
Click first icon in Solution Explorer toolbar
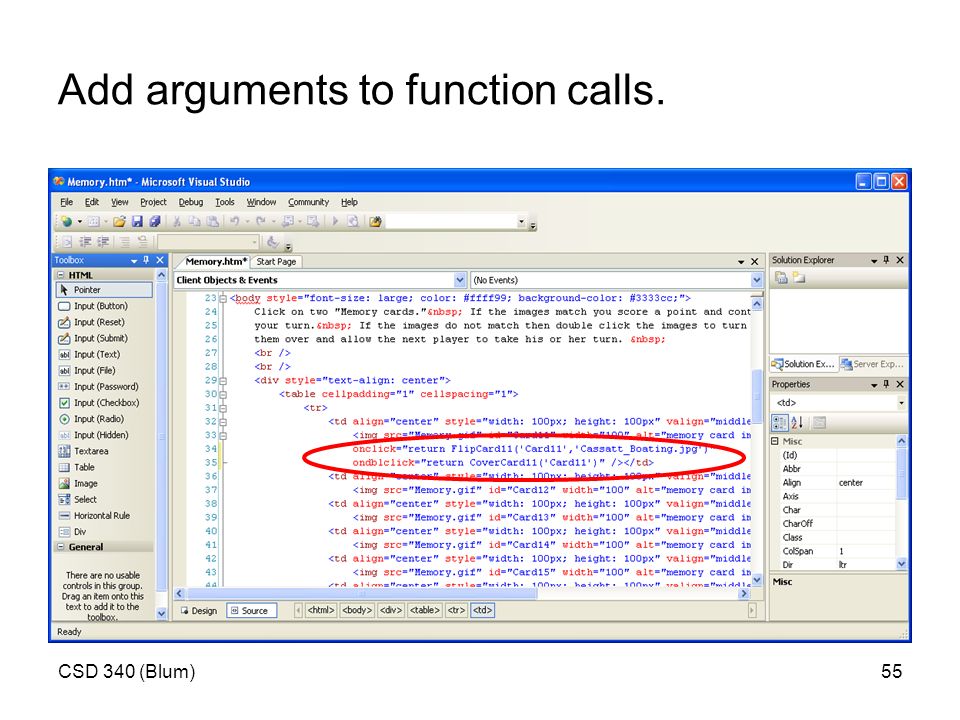click(781, 278)
